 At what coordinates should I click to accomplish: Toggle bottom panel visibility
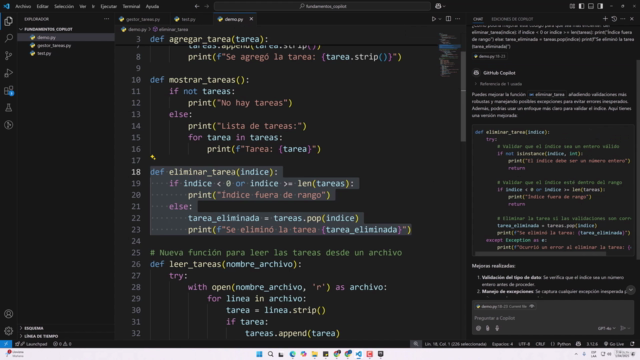(591, 6)
